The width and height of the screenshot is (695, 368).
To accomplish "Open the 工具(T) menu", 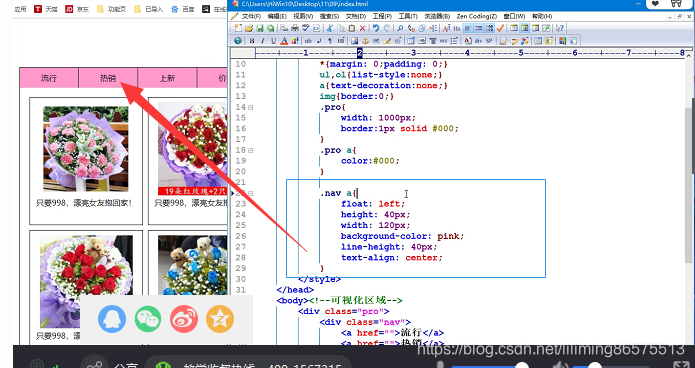I will point(408,16).
